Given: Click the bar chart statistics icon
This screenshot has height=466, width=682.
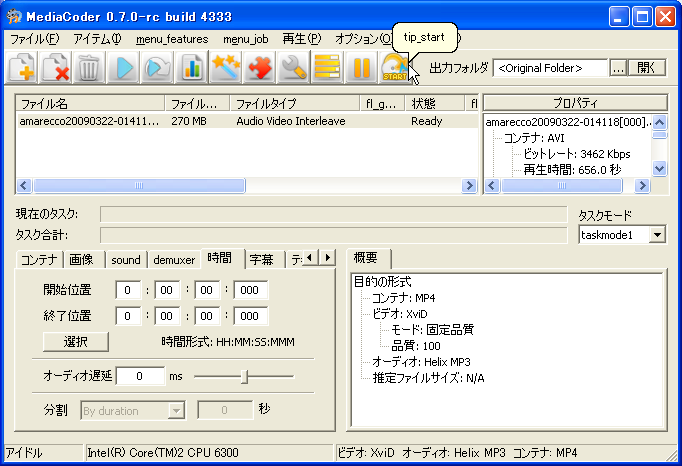Looking at the screenshot, I should pos(192,68).
